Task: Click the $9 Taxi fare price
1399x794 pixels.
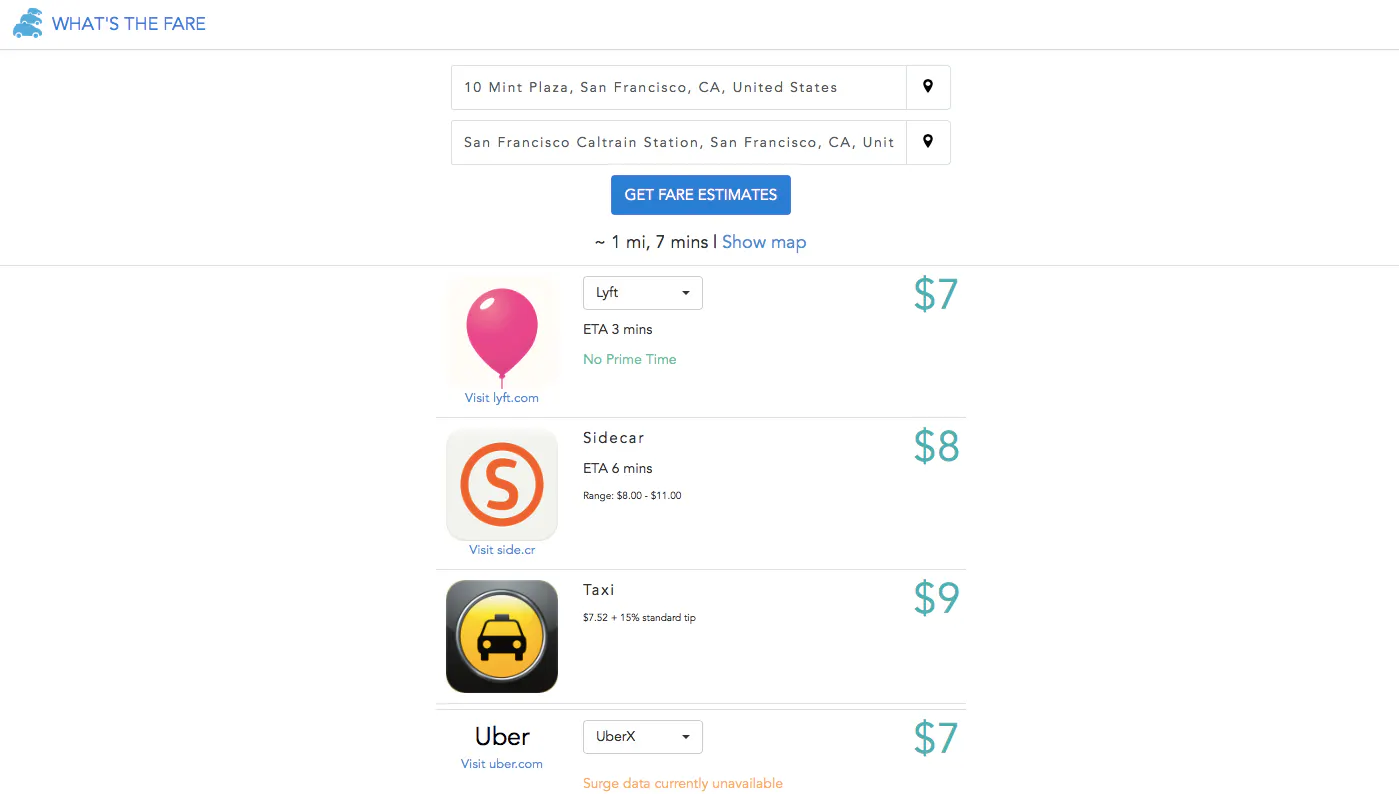Action: tap(936, 598)
